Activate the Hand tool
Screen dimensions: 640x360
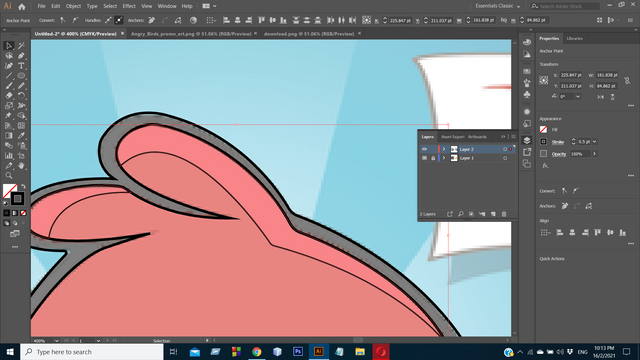pos(21,166)
